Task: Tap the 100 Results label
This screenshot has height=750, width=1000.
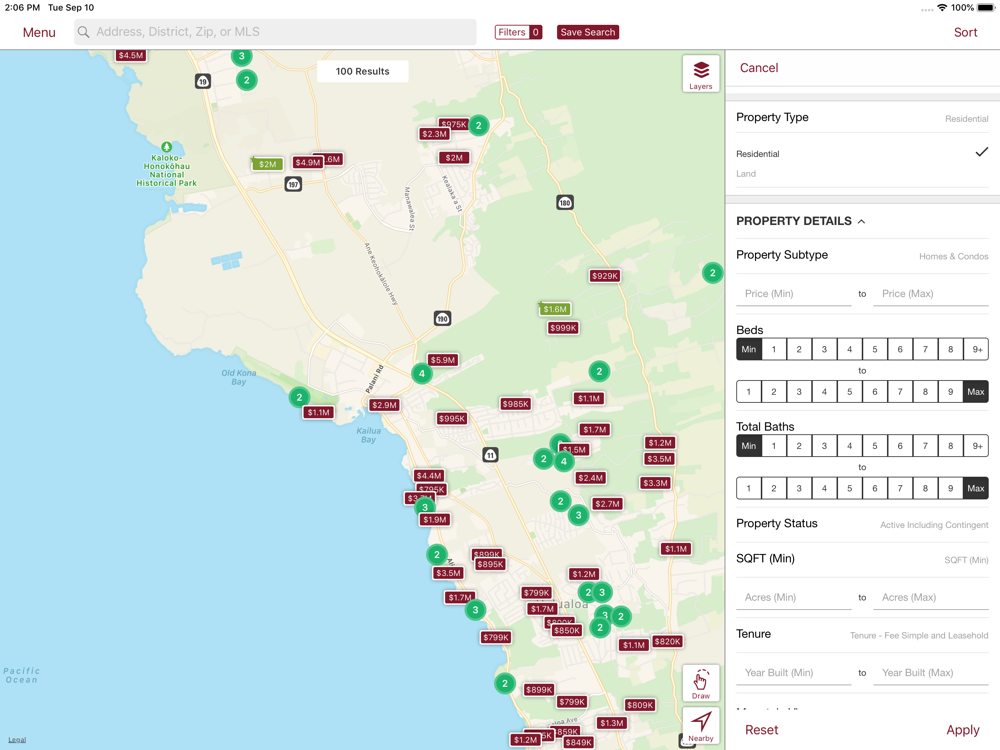Action: tap(362, 71)
